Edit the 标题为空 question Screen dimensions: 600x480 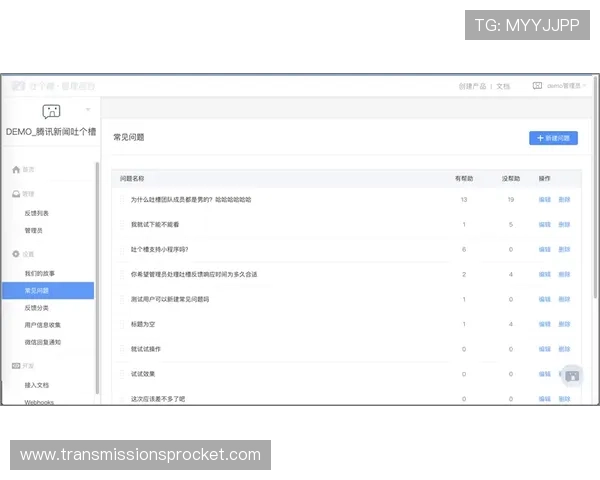pos(545,324)
